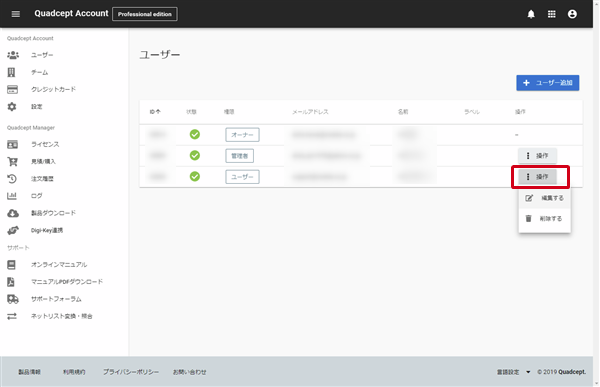Open the hamburger menu icon
This screenshot has width=600, height=387.
[16, 14]
